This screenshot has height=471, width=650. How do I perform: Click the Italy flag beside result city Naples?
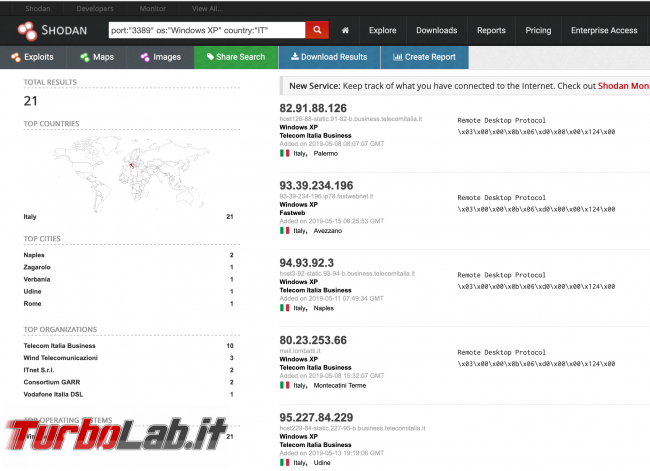[x=284, y=308]
